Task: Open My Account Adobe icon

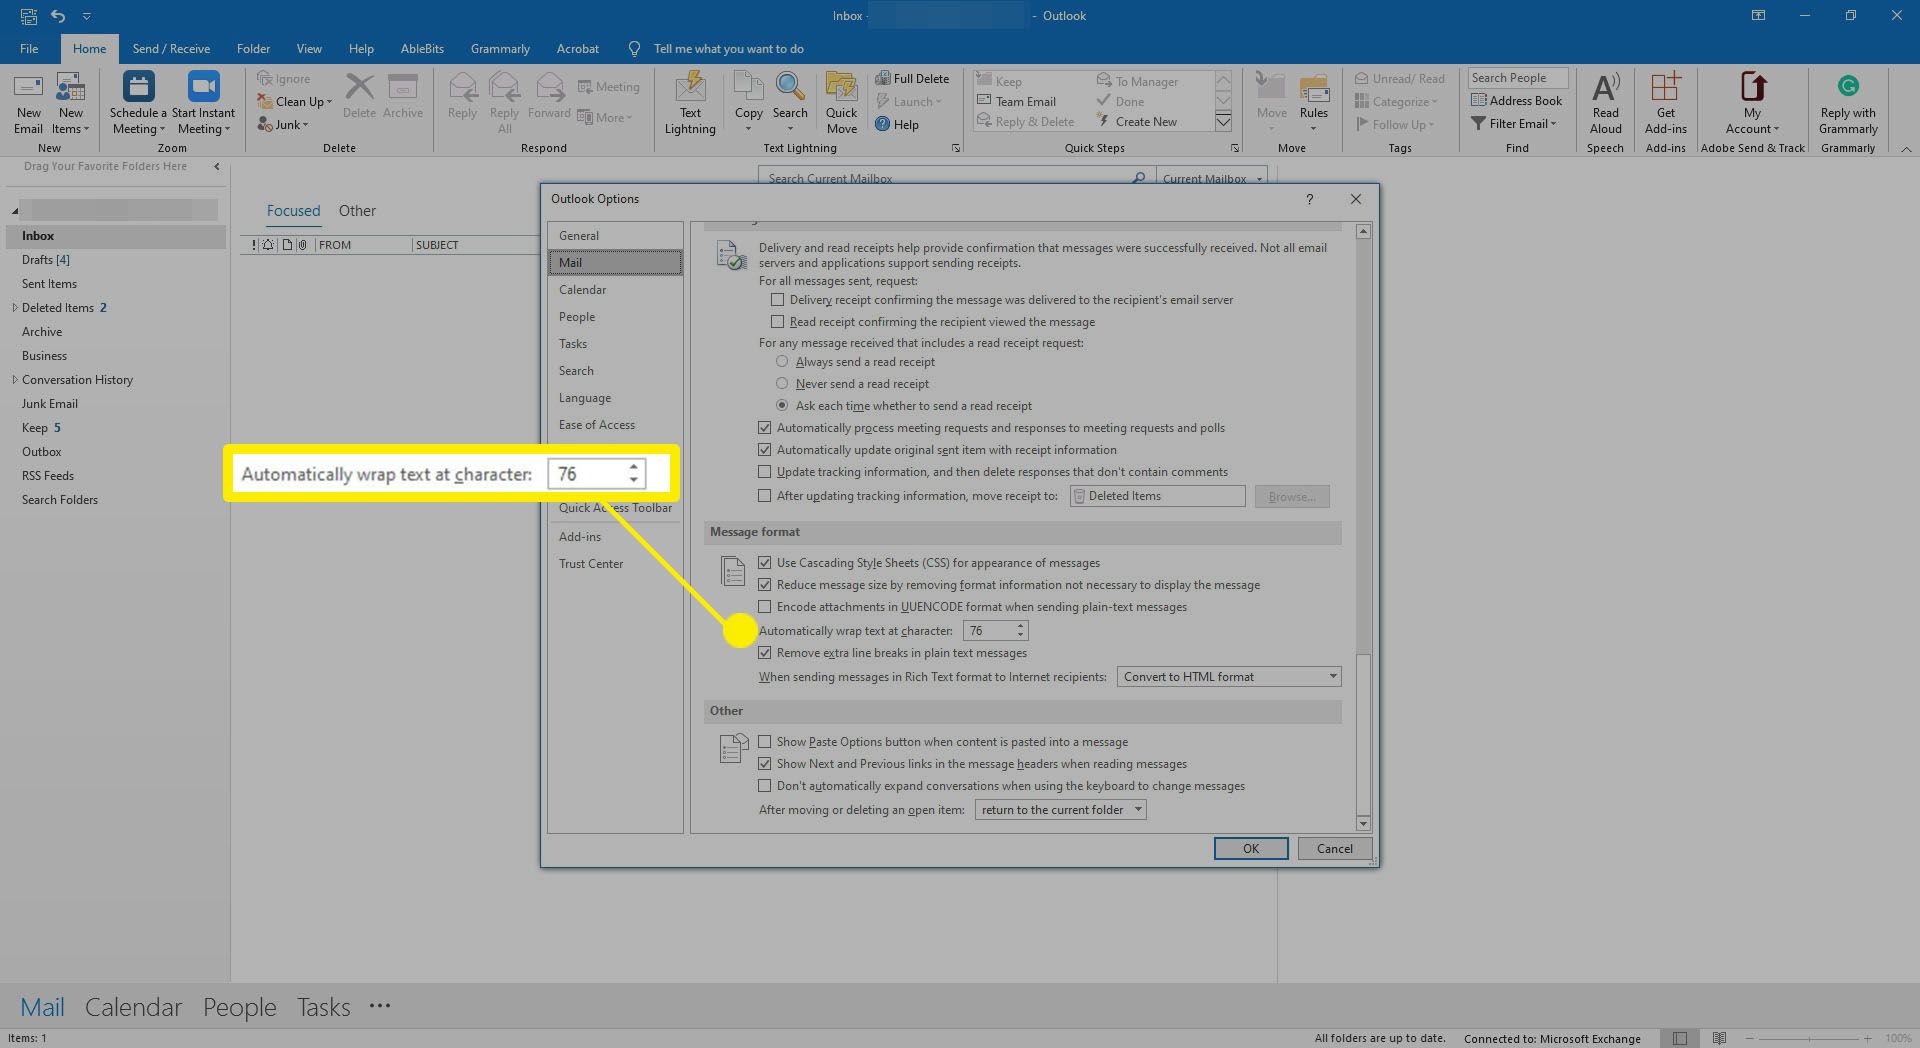Action: [x=1752, y=88]
